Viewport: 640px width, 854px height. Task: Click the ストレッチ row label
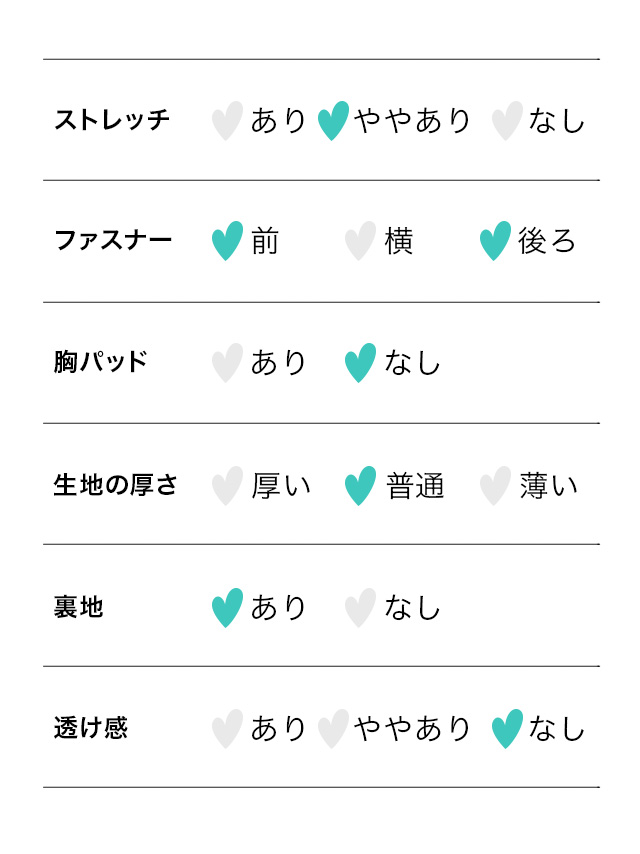coord(112,121)
